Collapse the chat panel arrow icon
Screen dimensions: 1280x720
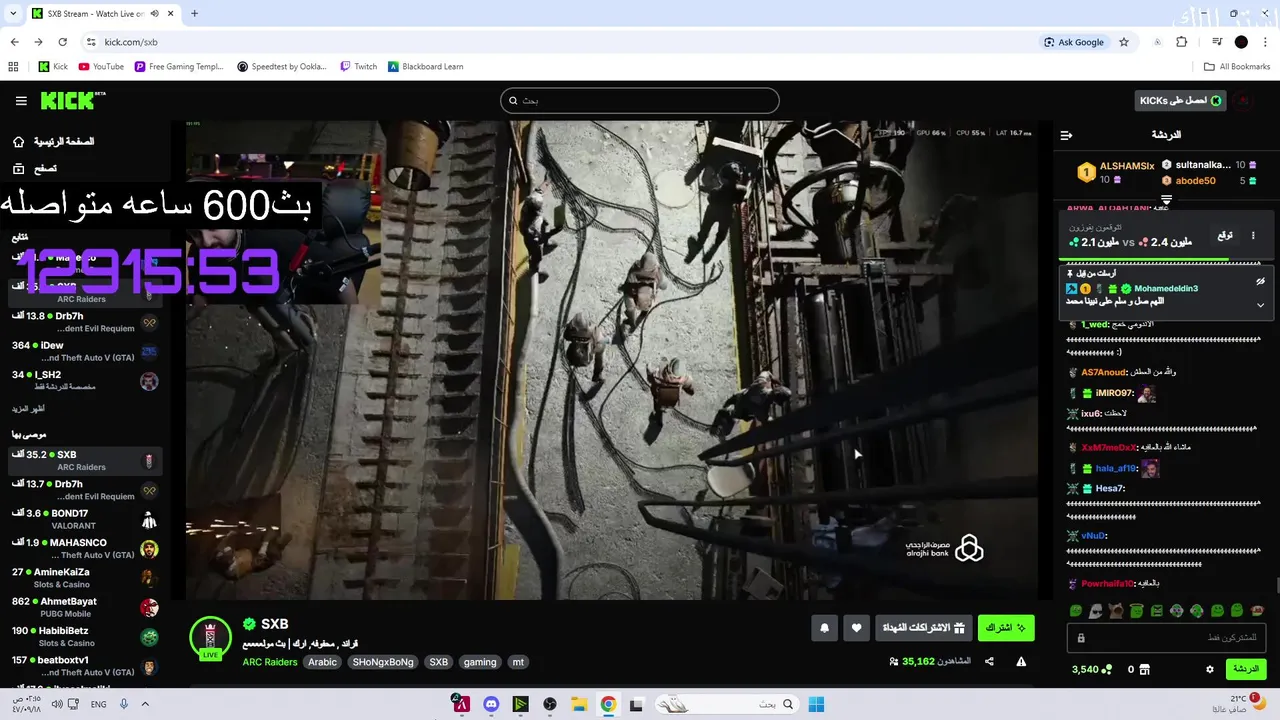tap(1066, 135)
